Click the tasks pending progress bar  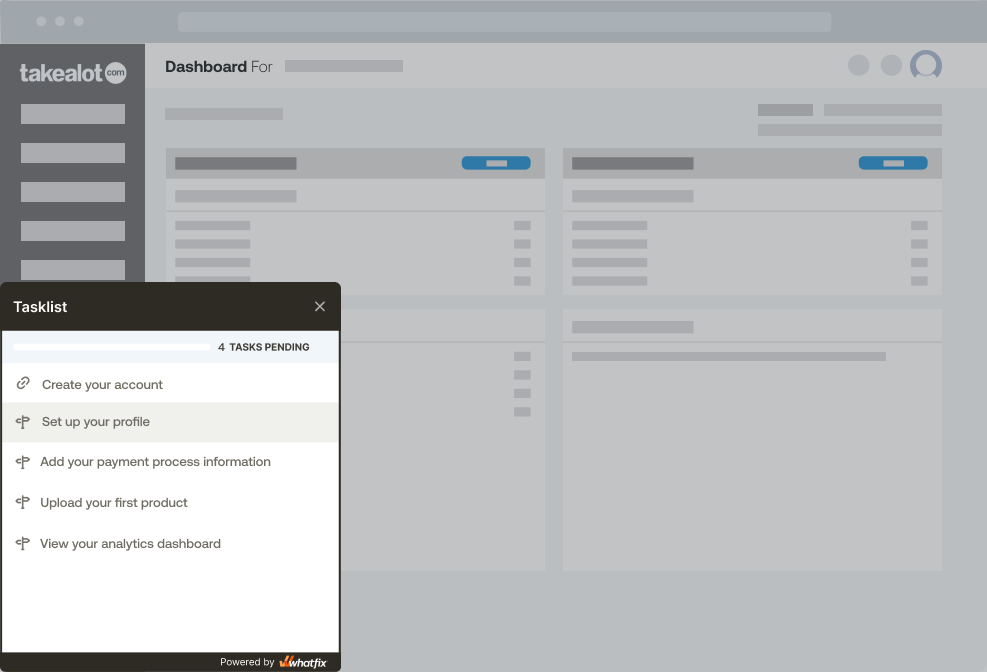111,347
